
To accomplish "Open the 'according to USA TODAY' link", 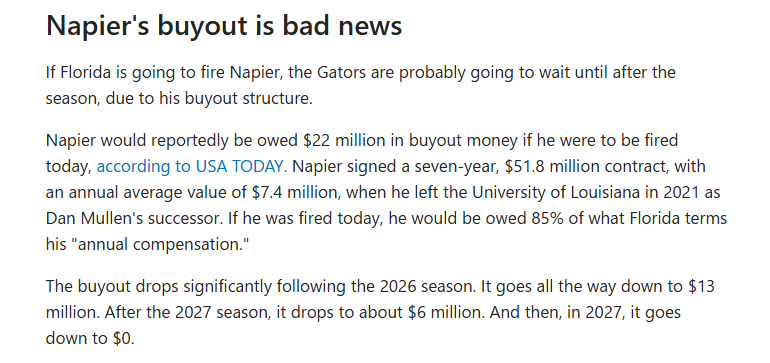I will tap(192, 167).
